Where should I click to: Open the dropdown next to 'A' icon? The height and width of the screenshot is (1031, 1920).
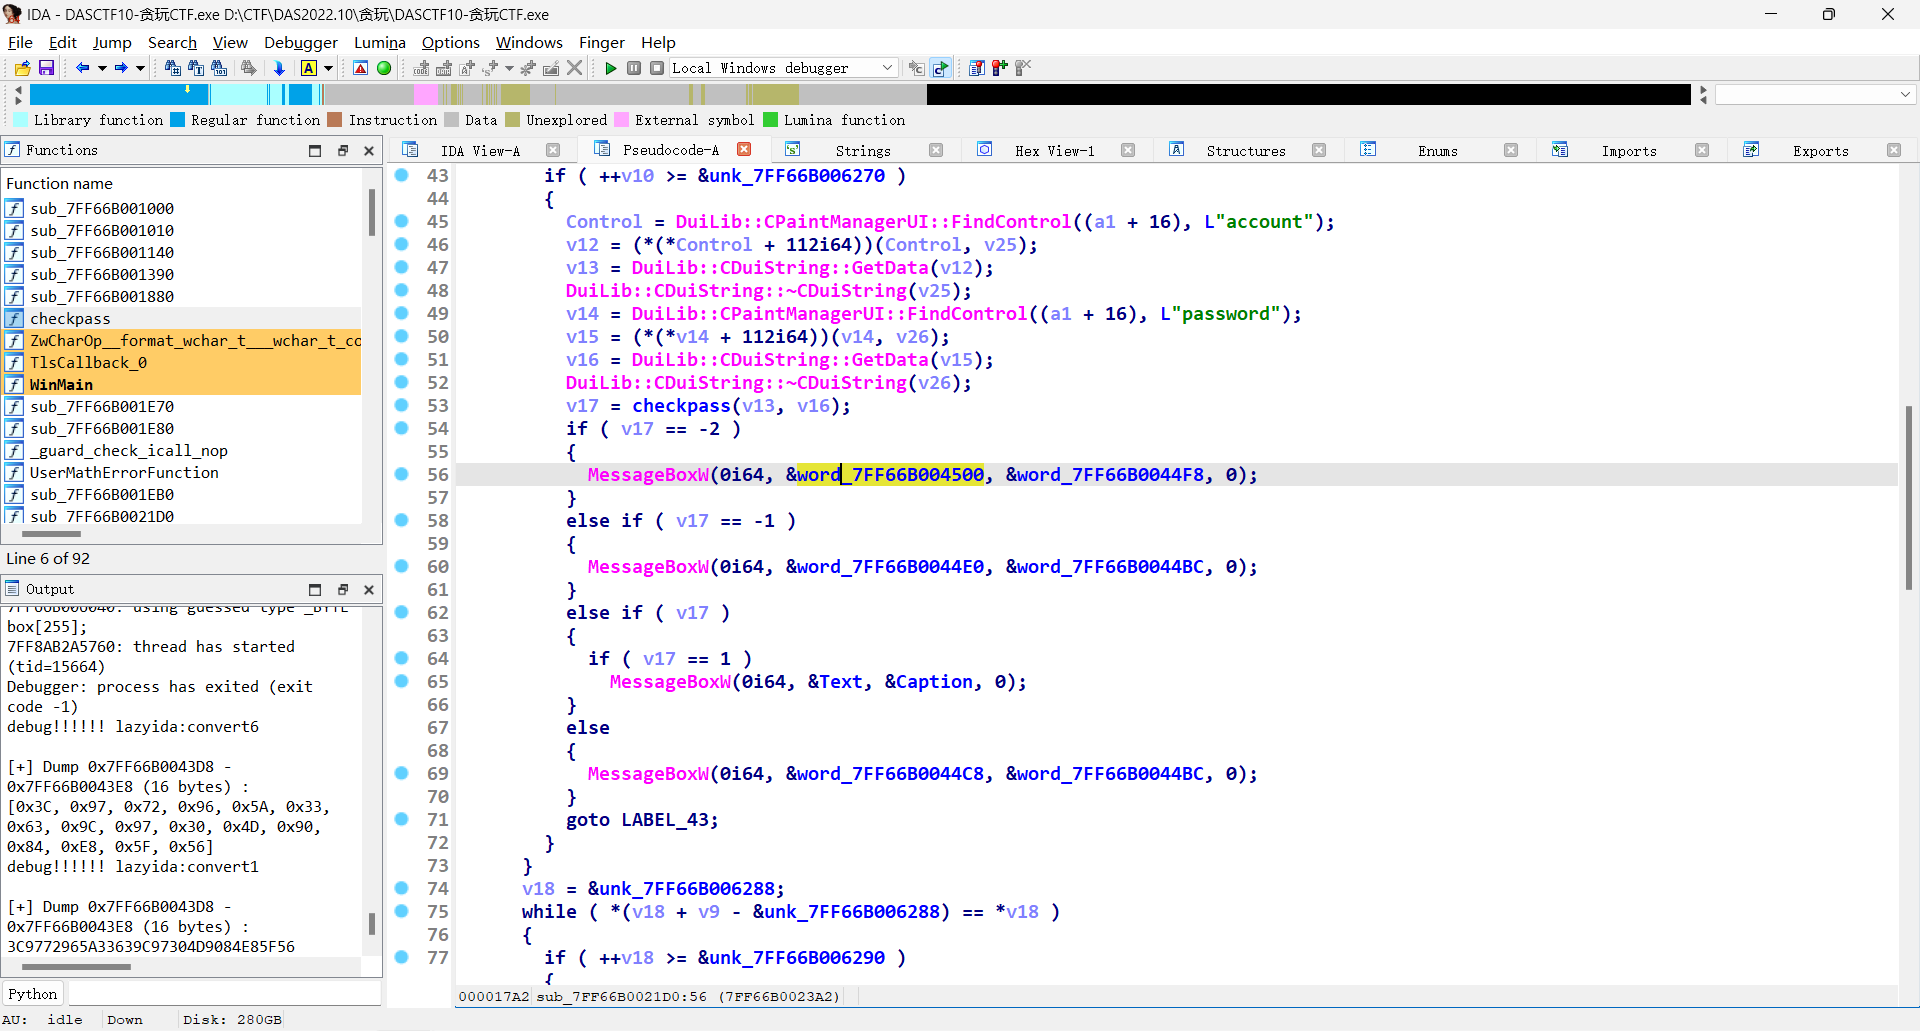328,68
